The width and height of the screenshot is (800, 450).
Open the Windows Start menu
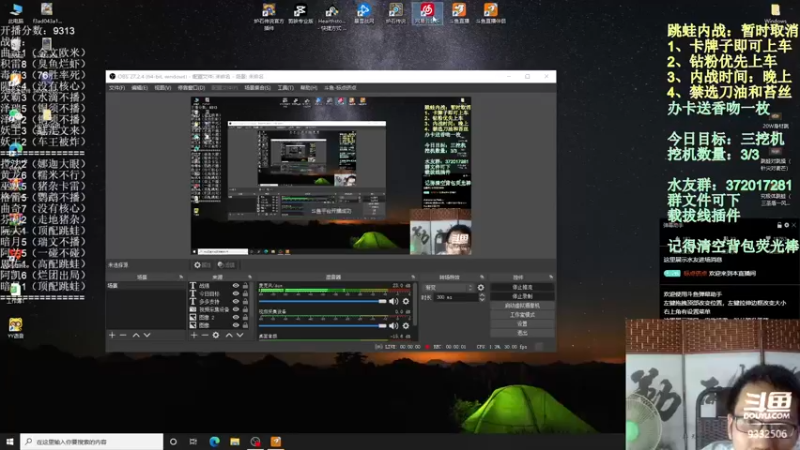10,441
